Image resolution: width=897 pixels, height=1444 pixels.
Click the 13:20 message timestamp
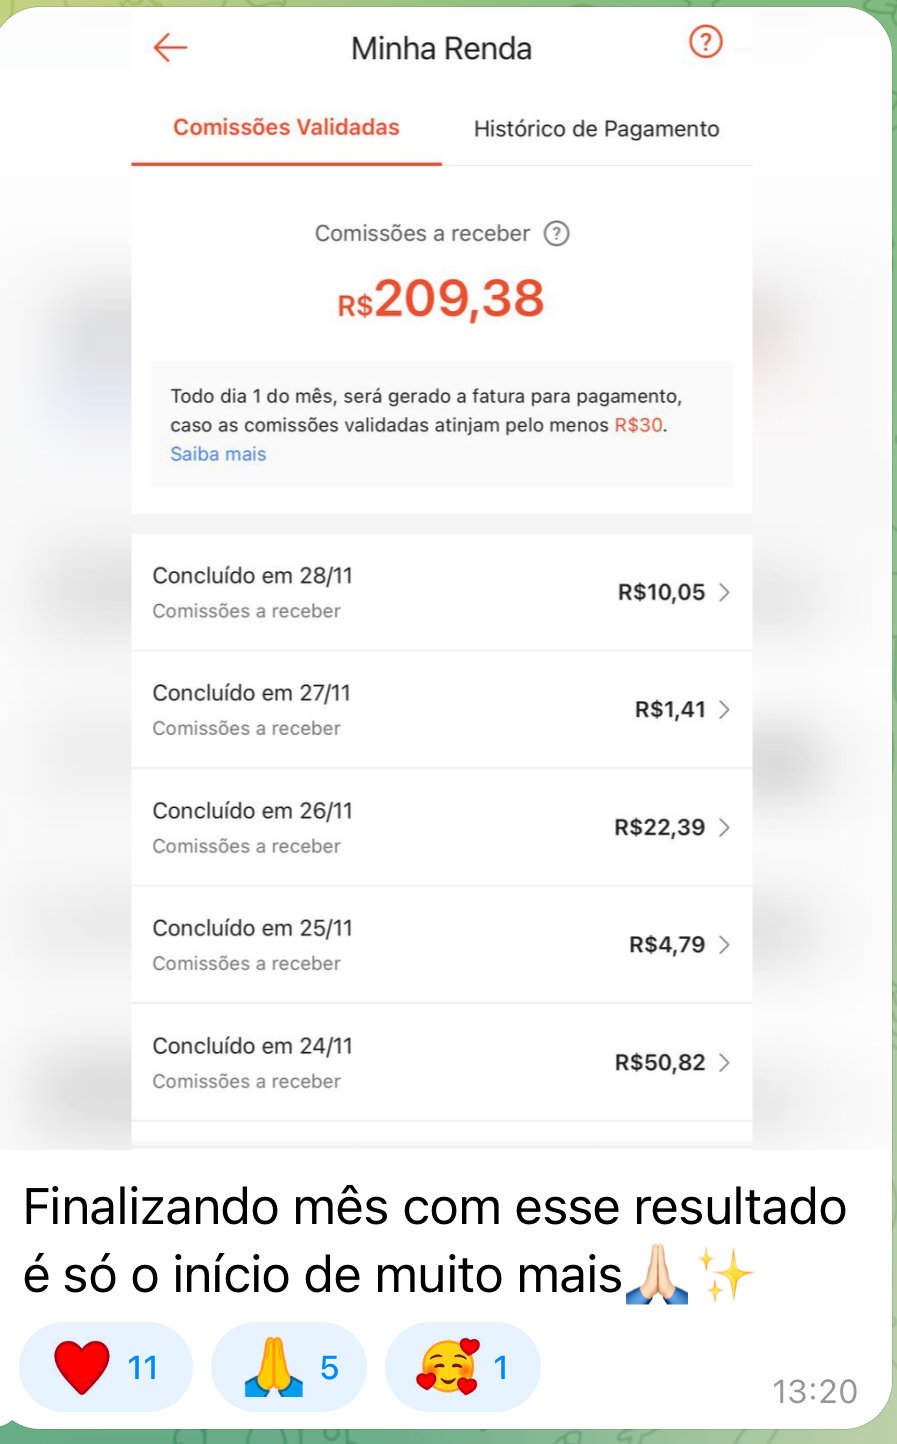814,1391
